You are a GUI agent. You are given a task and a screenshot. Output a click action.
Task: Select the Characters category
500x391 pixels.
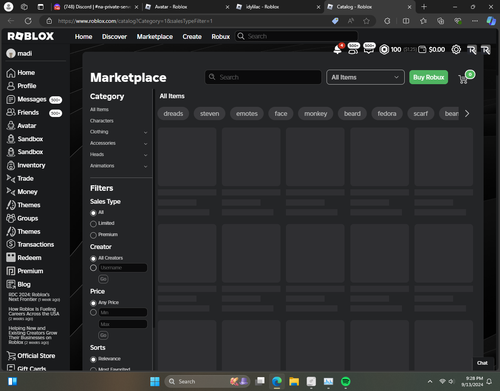point(102,121)
